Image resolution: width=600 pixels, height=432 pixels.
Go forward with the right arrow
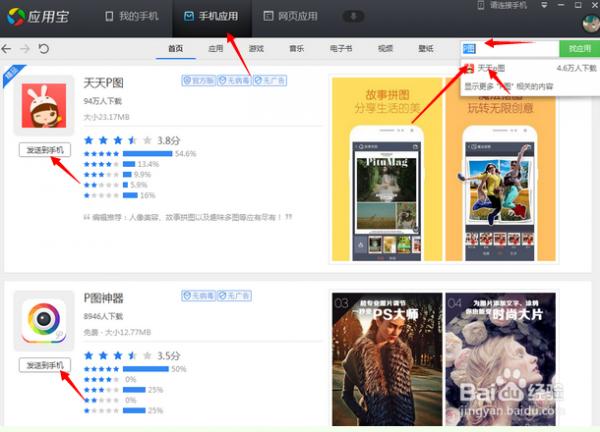coord(25,49)
